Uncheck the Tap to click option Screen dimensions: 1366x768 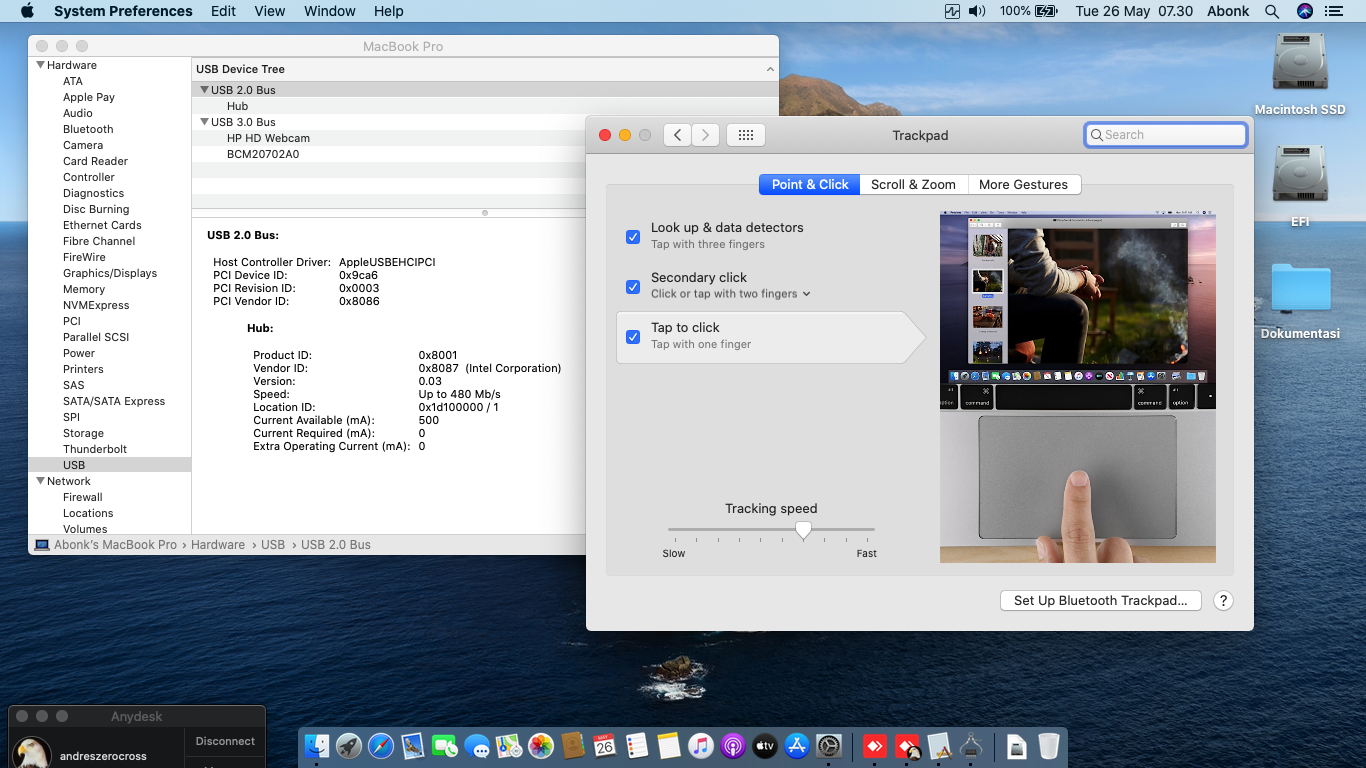[633, 337]
